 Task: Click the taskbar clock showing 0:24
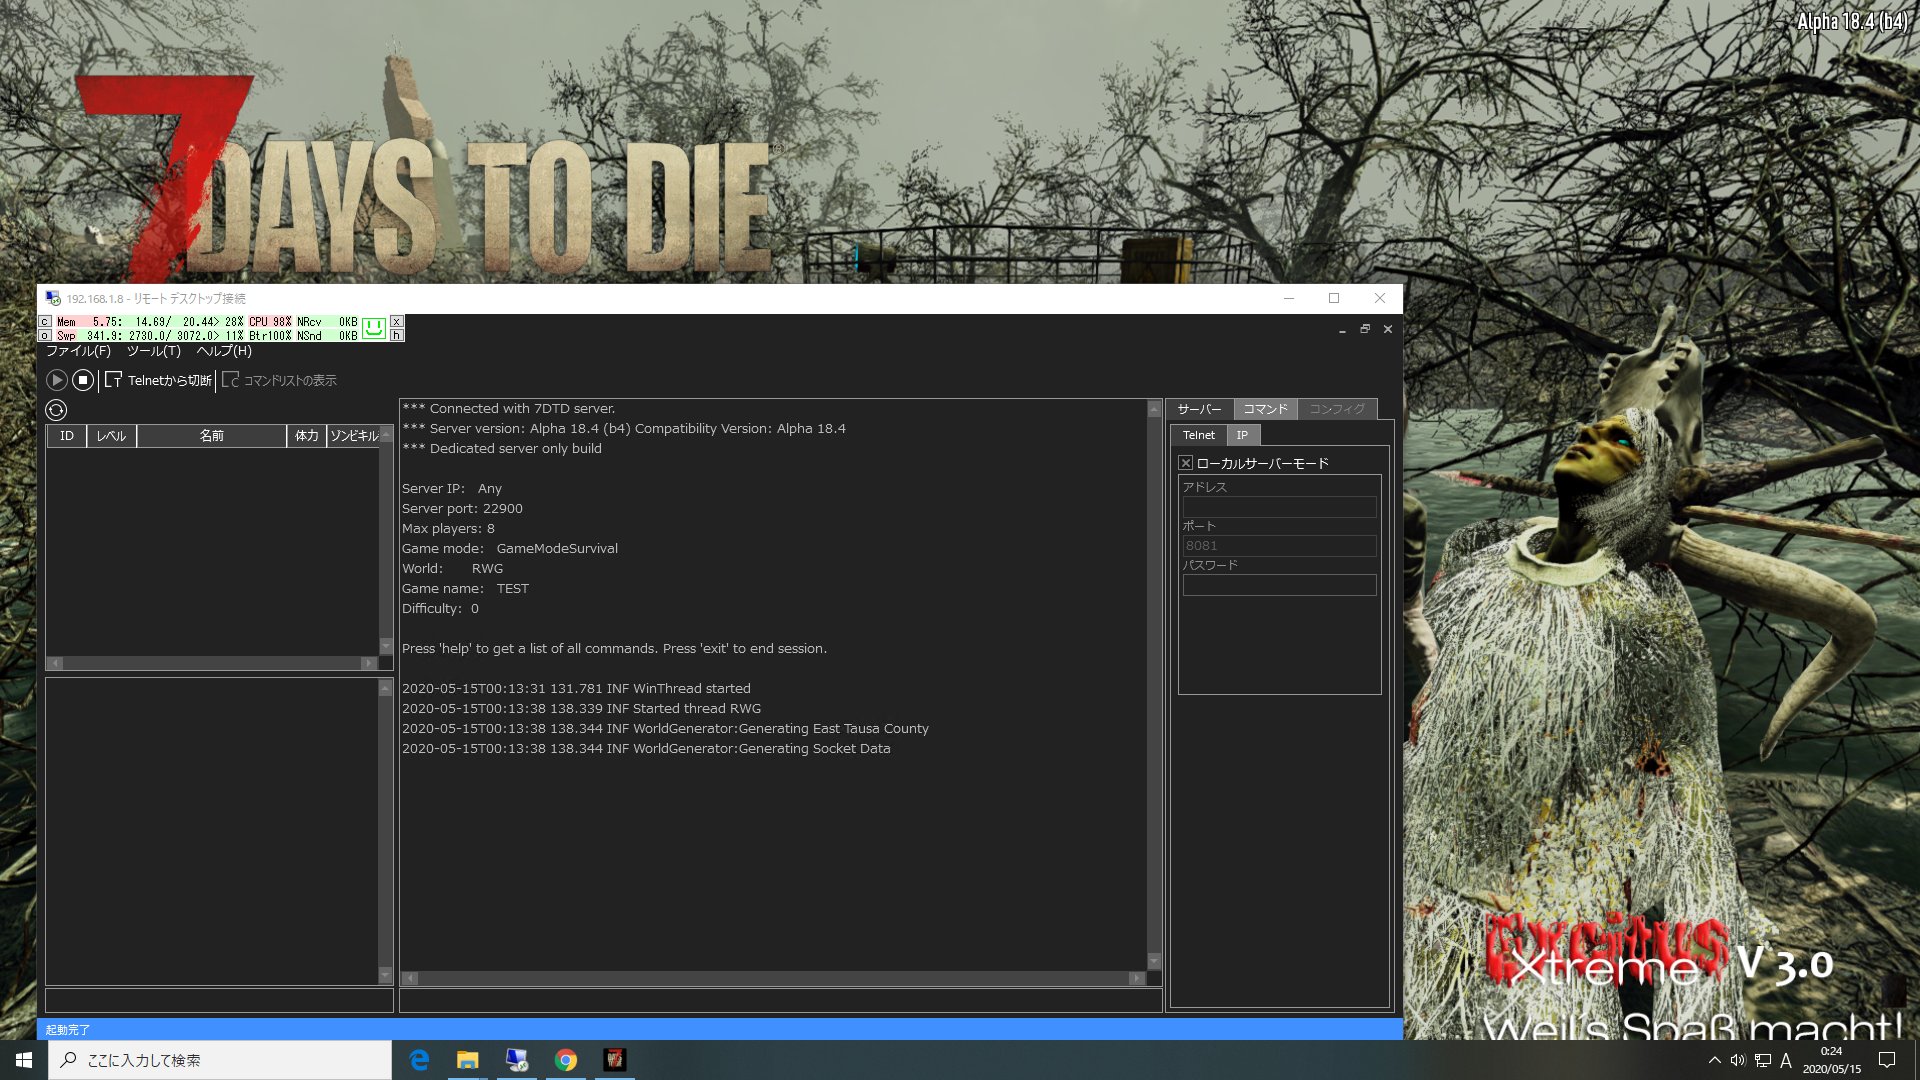1831,1060
